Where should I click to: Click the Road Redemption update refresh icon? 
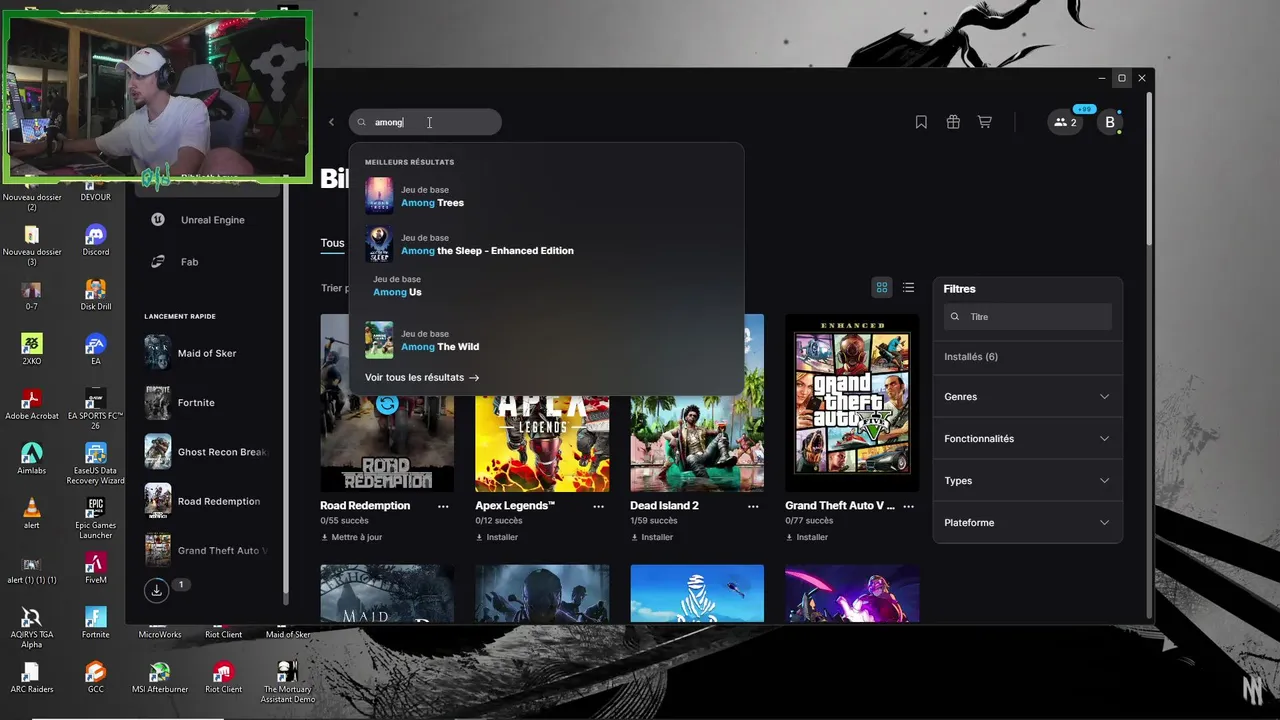pyautogui.click(x=387, y=404)
